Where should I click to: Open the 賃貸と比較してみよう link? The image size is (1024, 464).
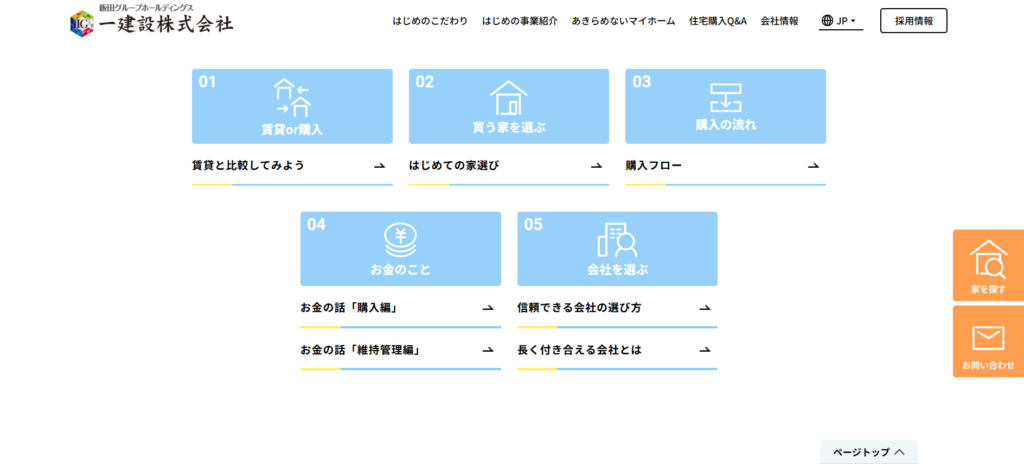pyautogui.click(x=248, y=166)
